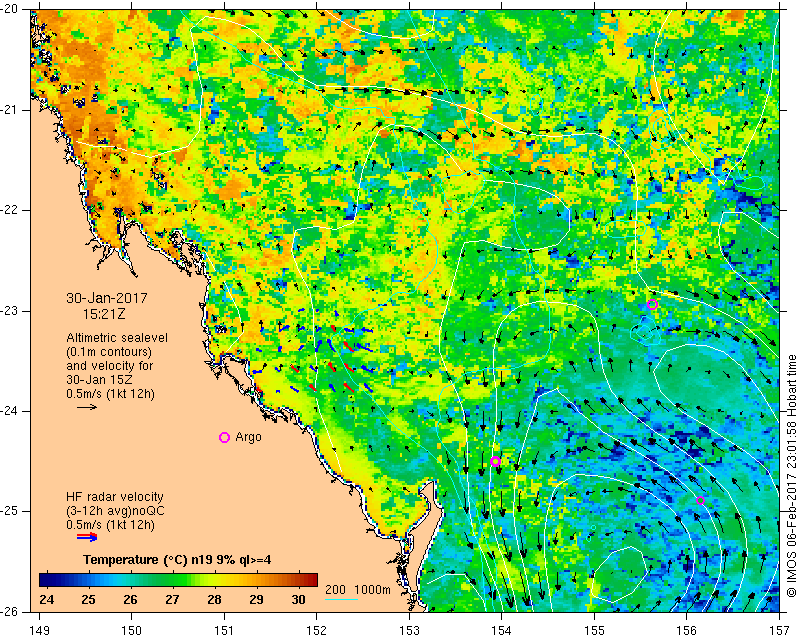Click the '(3-12h avg)noQC' text
The width and height of the screenshot is (800, 640).
coord(115,511)
